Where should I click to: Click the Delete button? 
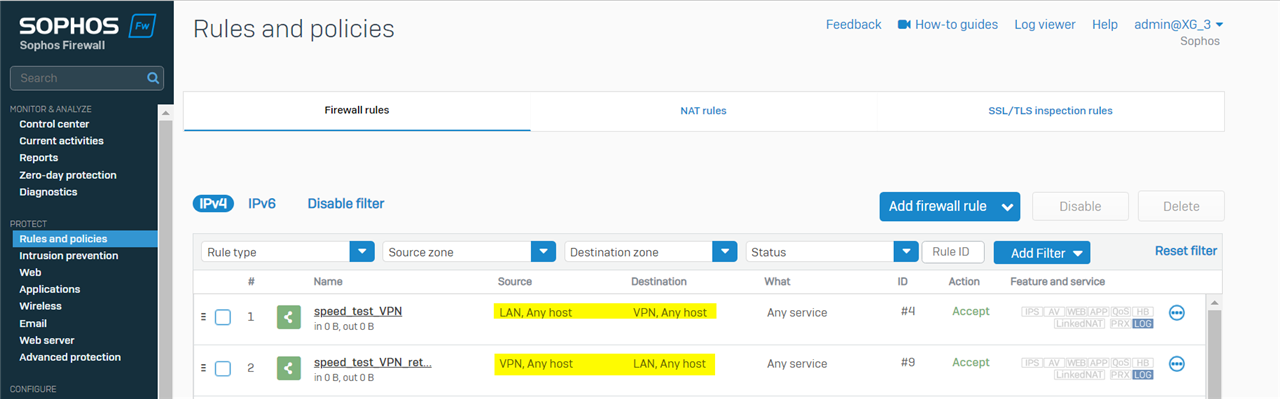pyautogui.click(x=1181, y=207)
